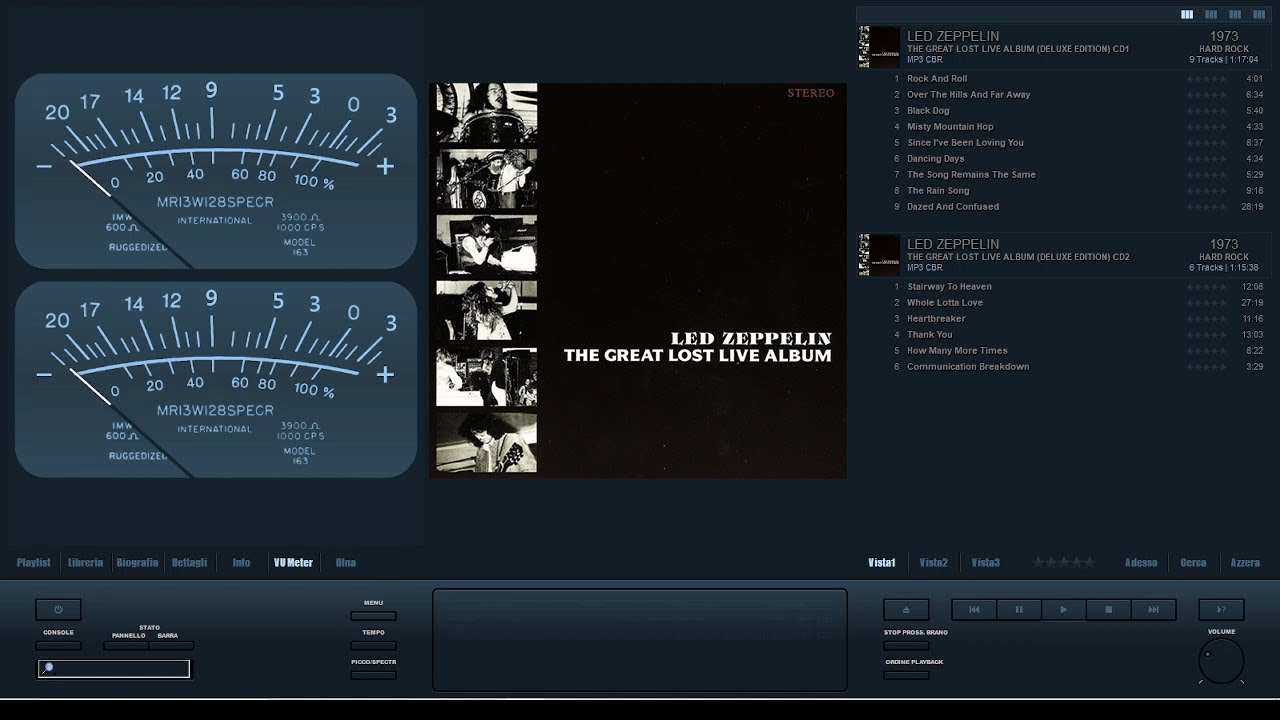Start playback with the play button

(x=1064, y=609)
